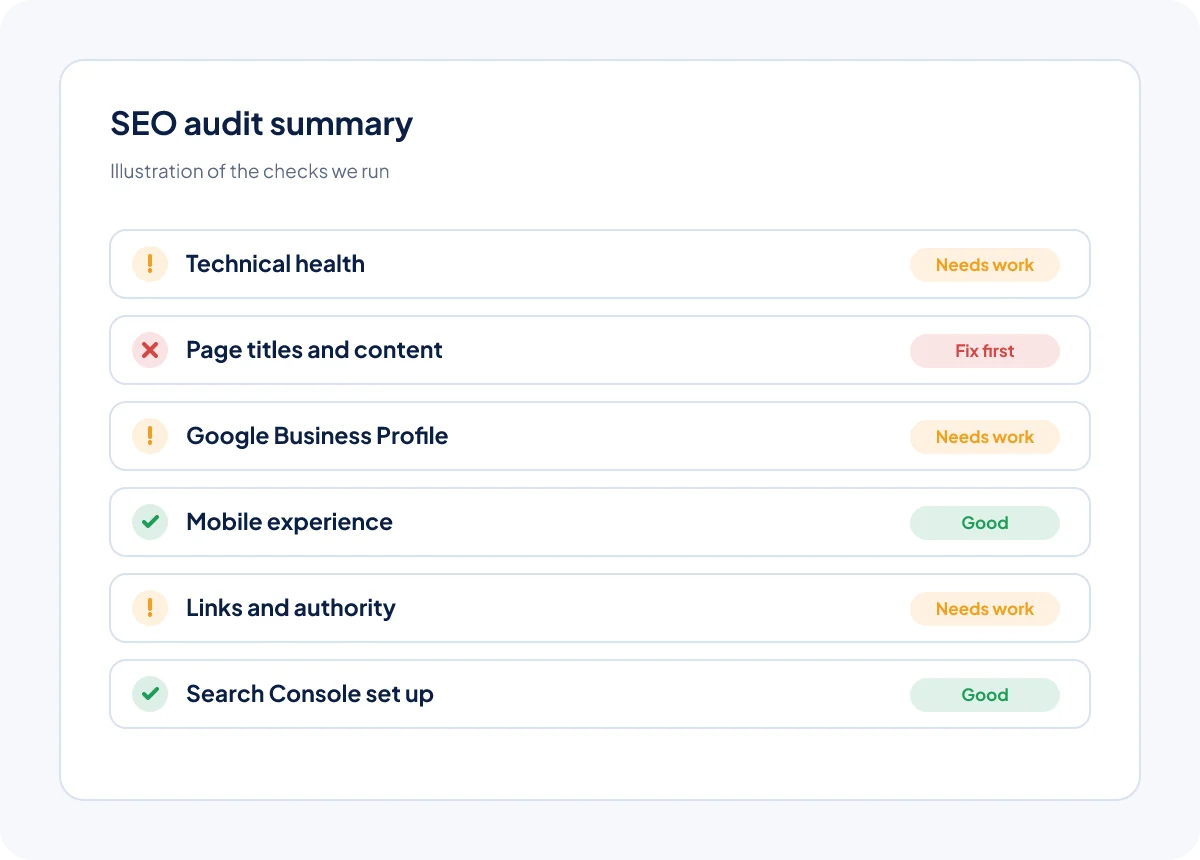
Task: Click the Mobile experience label
Action: coord(289,522)
